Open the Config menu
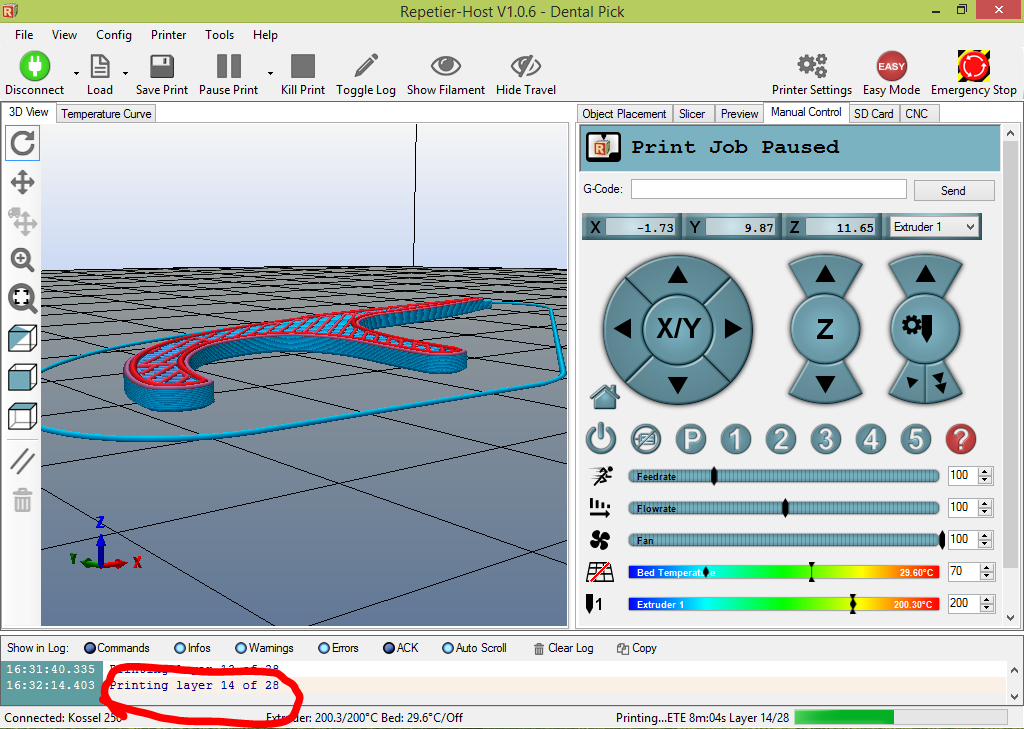This screenshot has height=729, width=1024. pos(114,35)
